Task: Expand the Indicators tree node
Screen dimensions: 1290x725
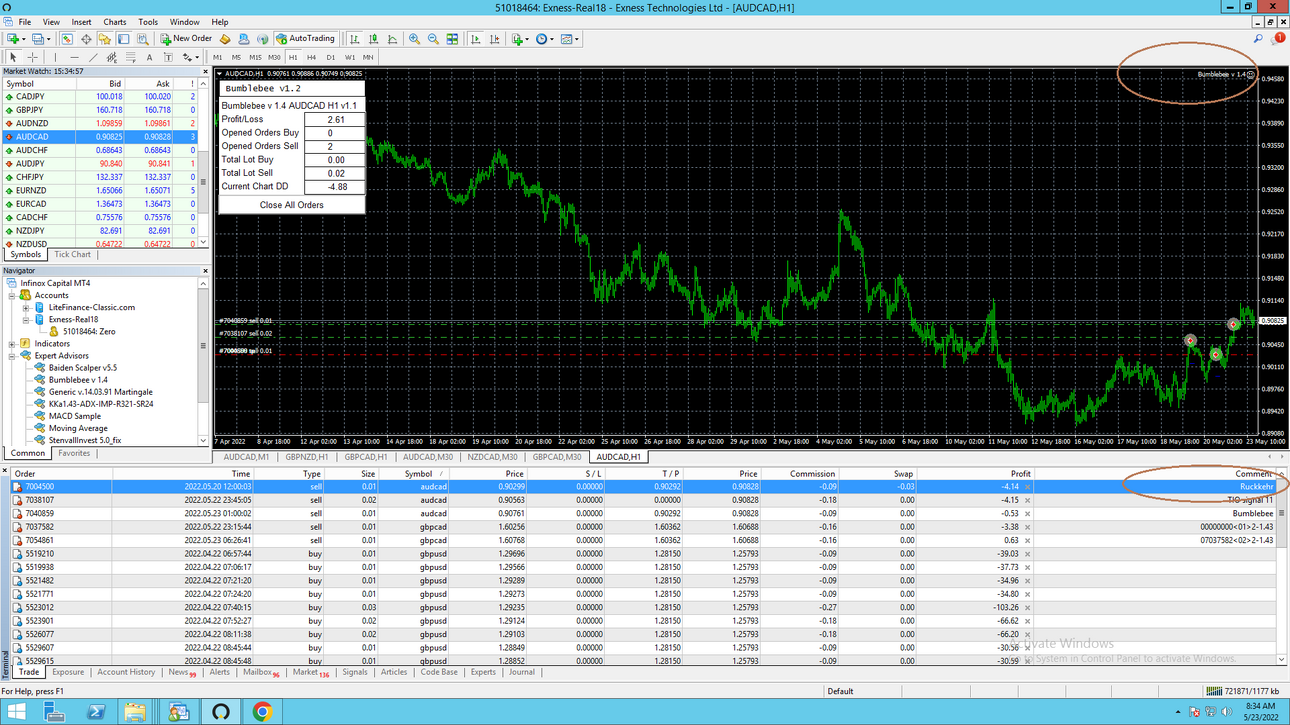Action: click(12, 344)
